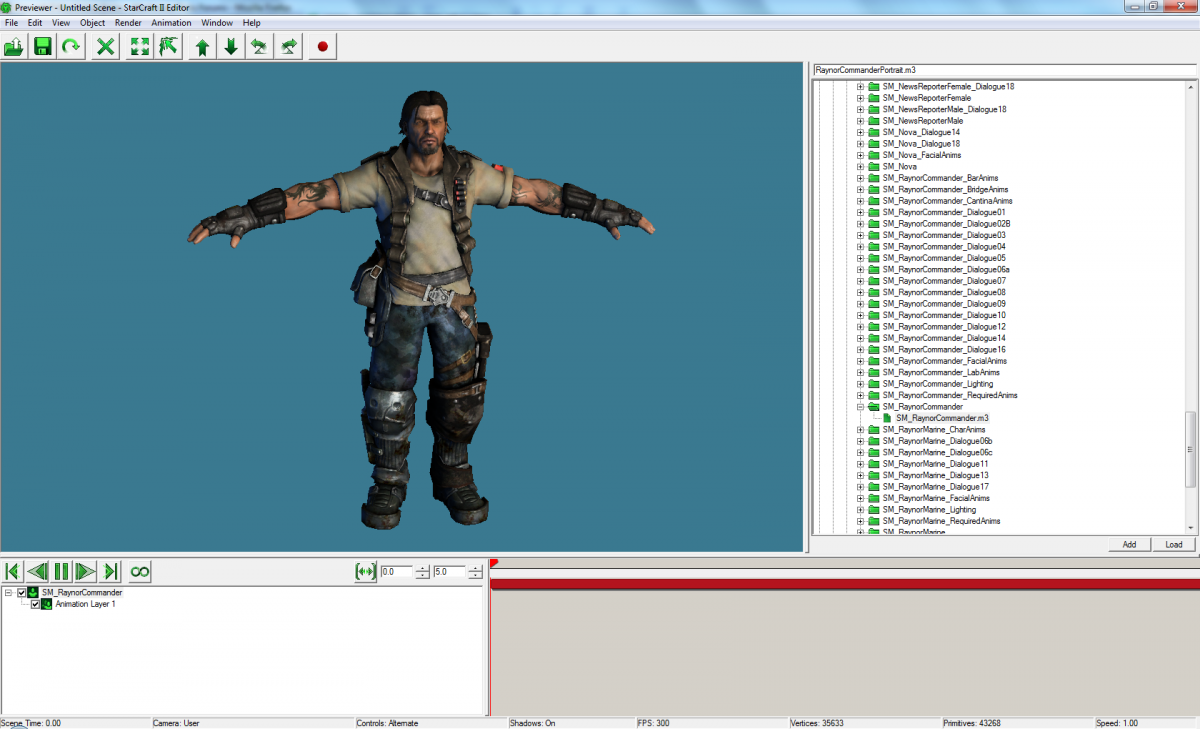
Task: Open a file with the folder toolbar icon
Action: point(14,46)
